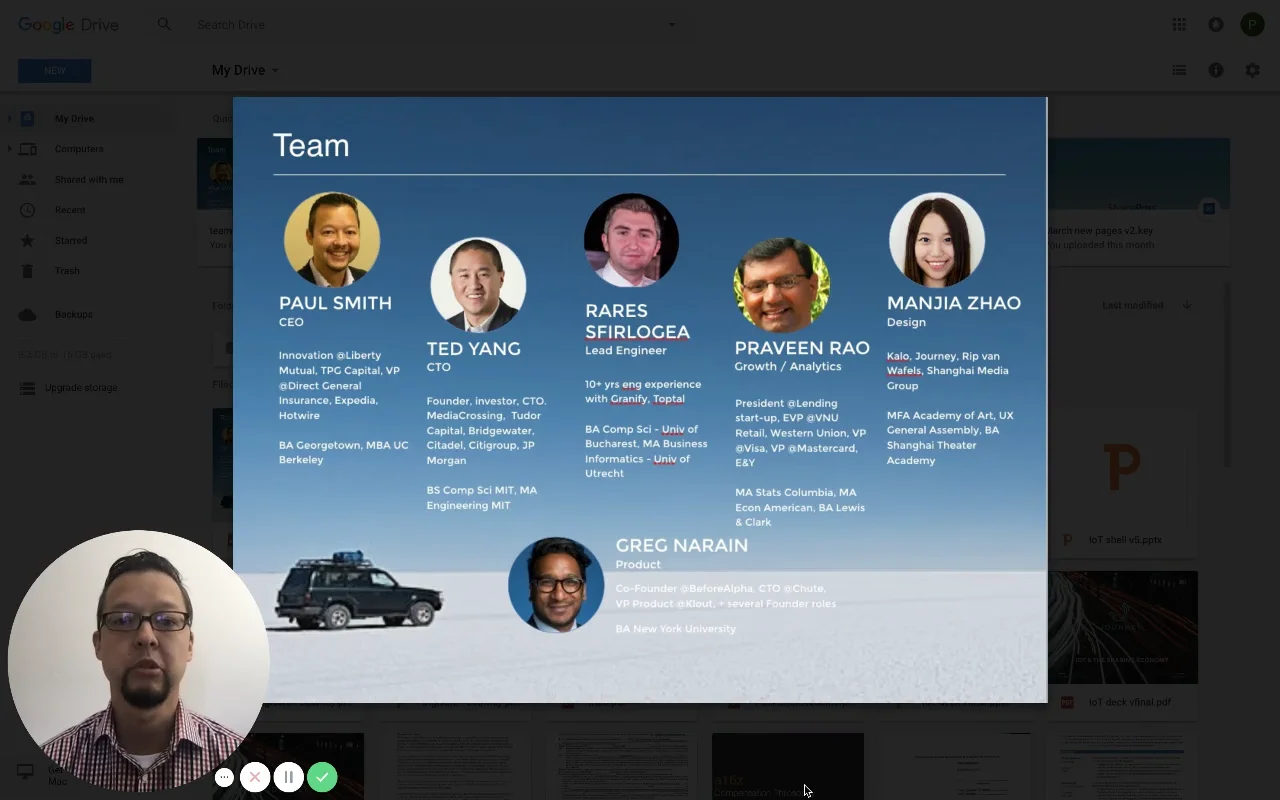Viewport: 1280px width, 800px height.
Task: Expand the Computers tree arrow
Action: (x=9, y=149)
